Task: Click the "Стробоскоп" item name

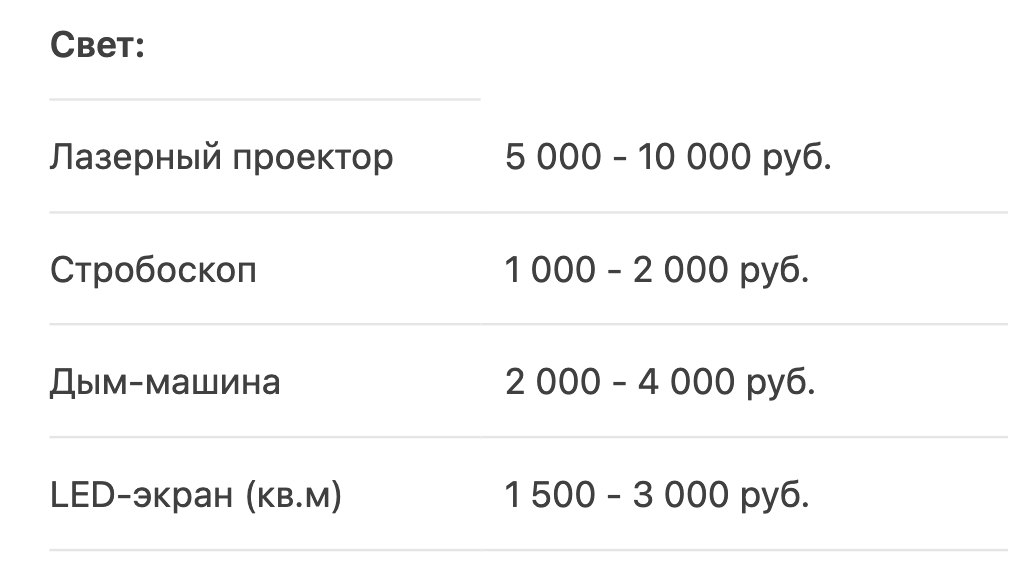Action: pos(153,270)
